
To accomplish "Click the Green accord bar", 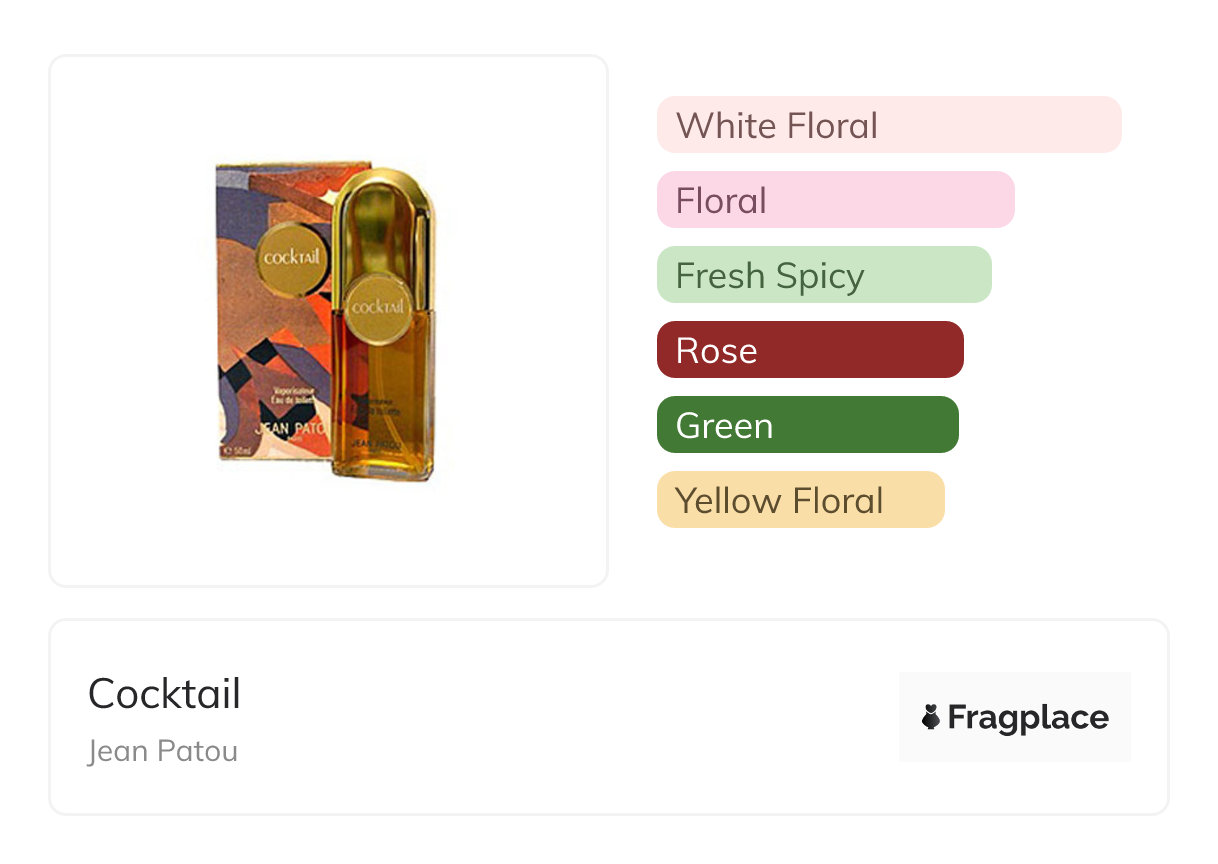I will (x=807, y=425).
